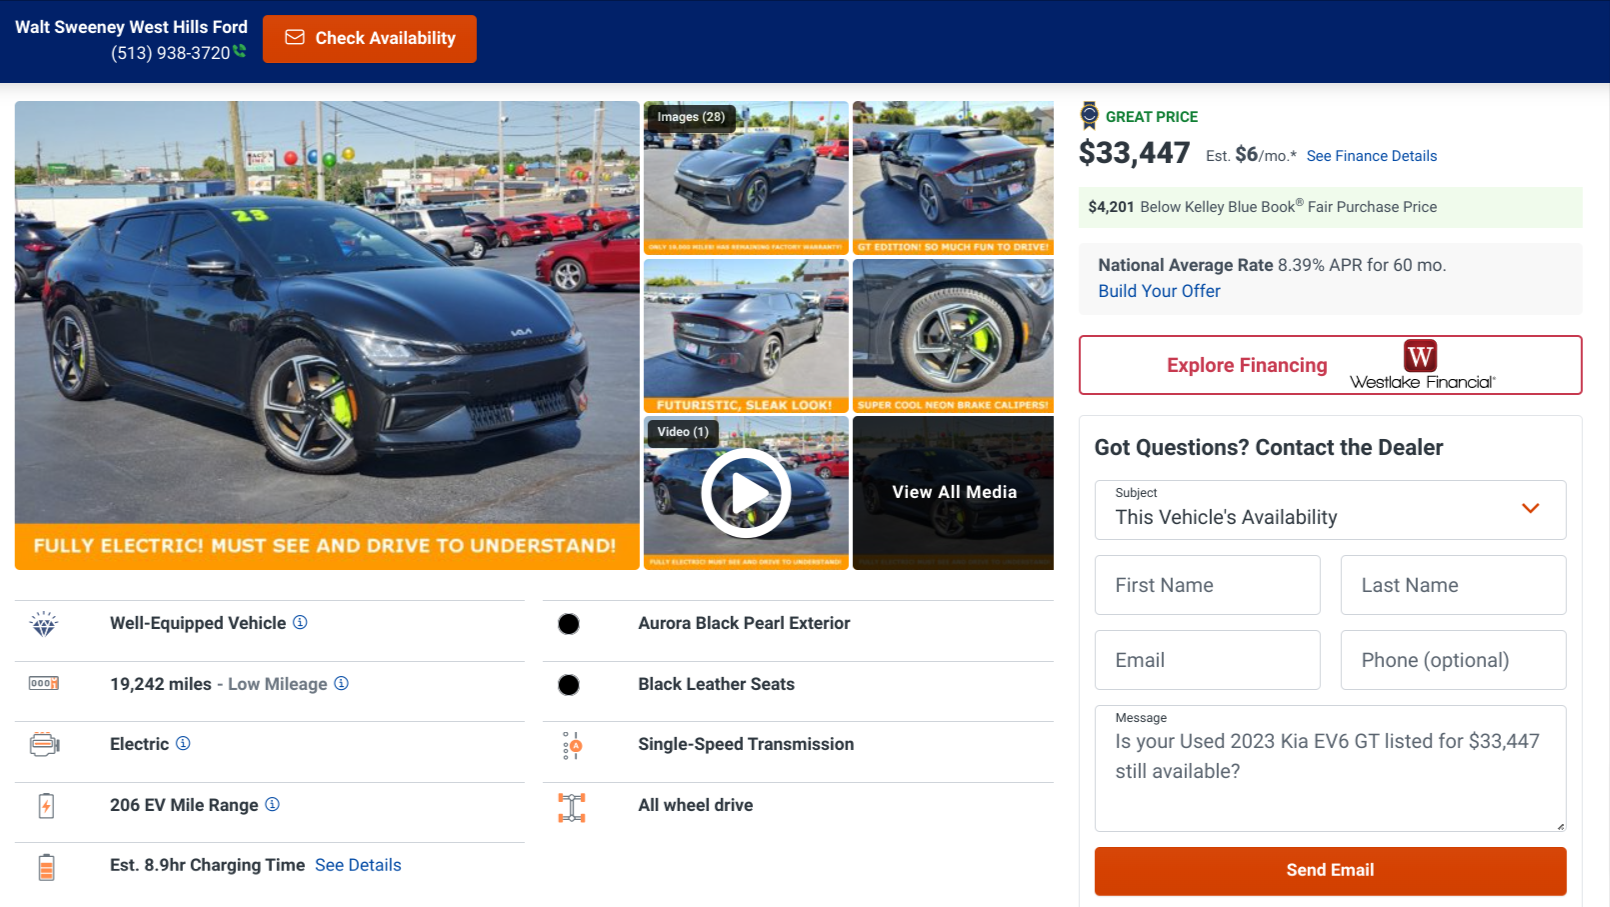The width and height of the screenshot is (1610, 907).
Task: Open the Subject dropdown
Action: 1330,510
